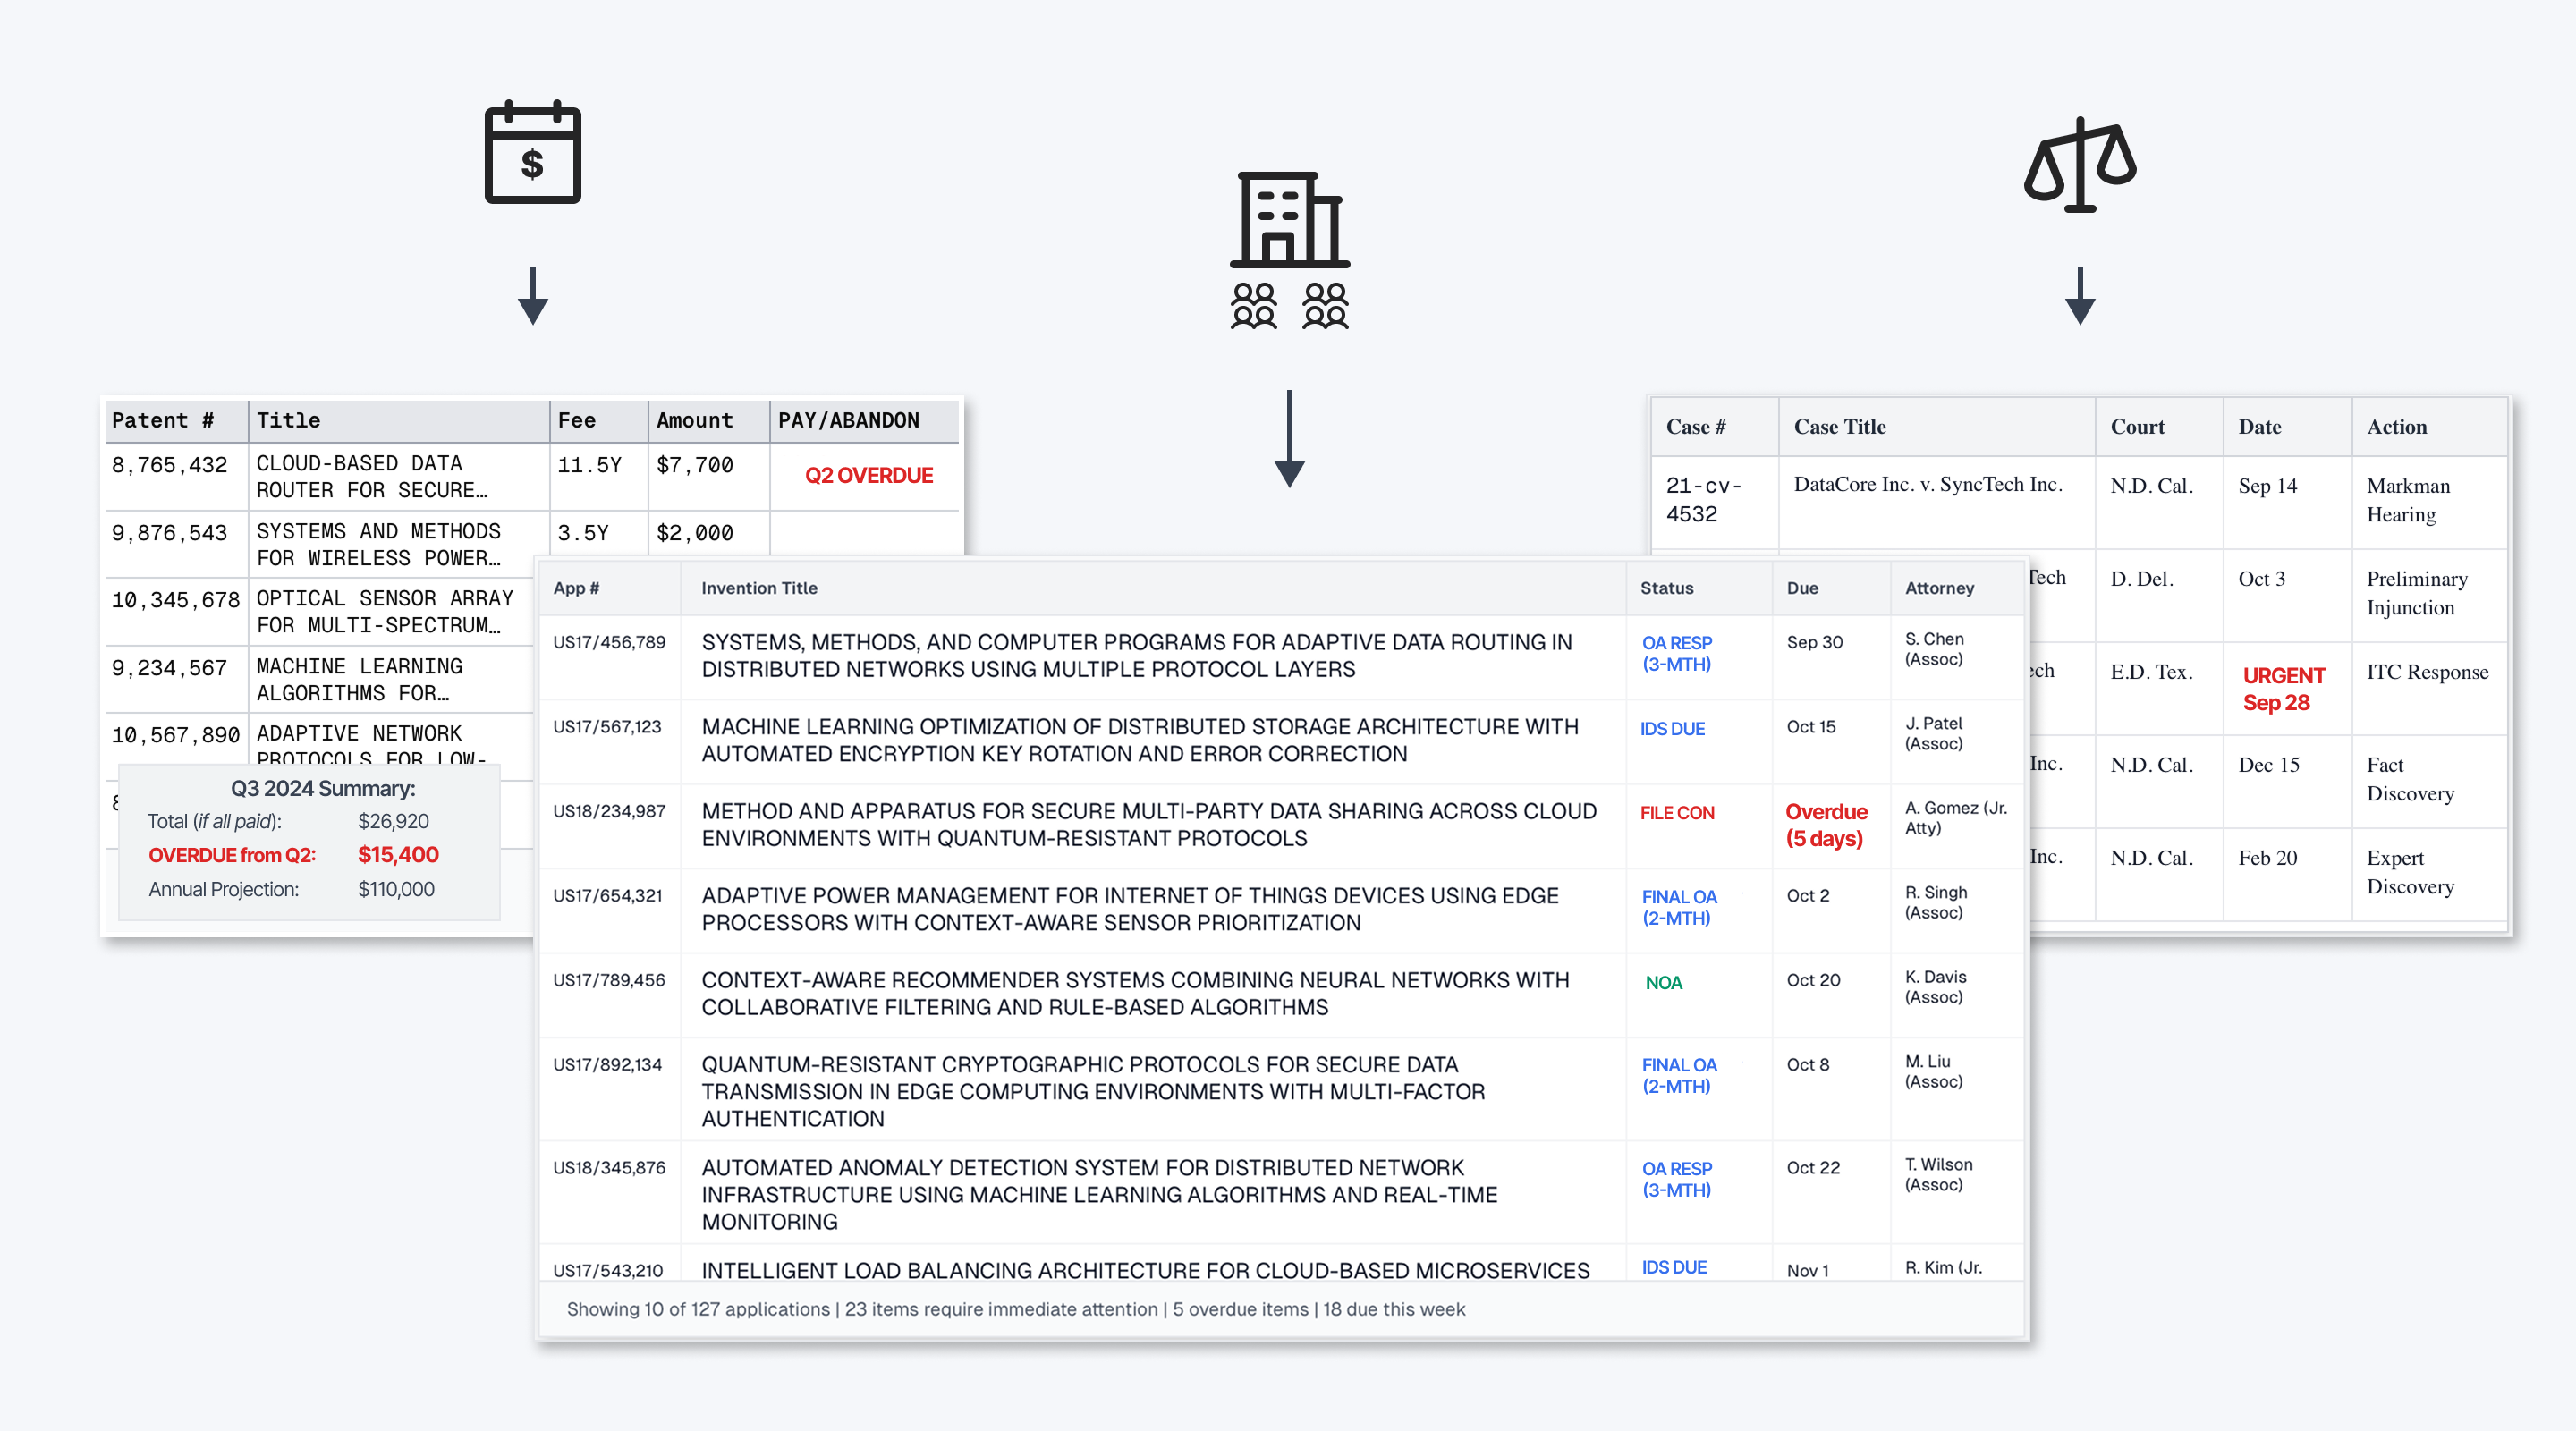The width and height of the screenshot is (2576, 1431).
Task: Open the FILE CON overdue status for US18/234,987
Action: point(1676,812)
